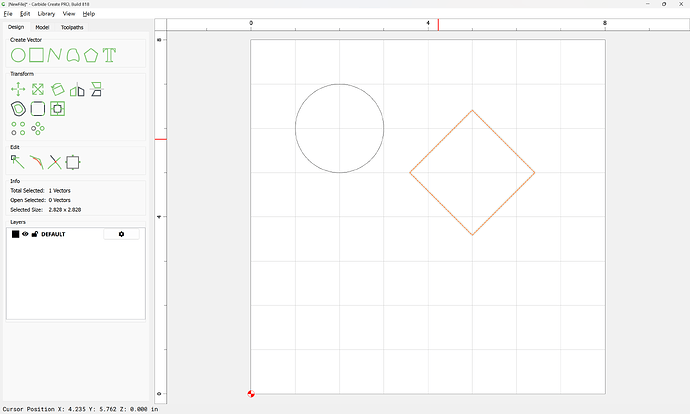Toggle visibility of the DEFAULT layer
The image size is (690, 414).
pos(25,234)
